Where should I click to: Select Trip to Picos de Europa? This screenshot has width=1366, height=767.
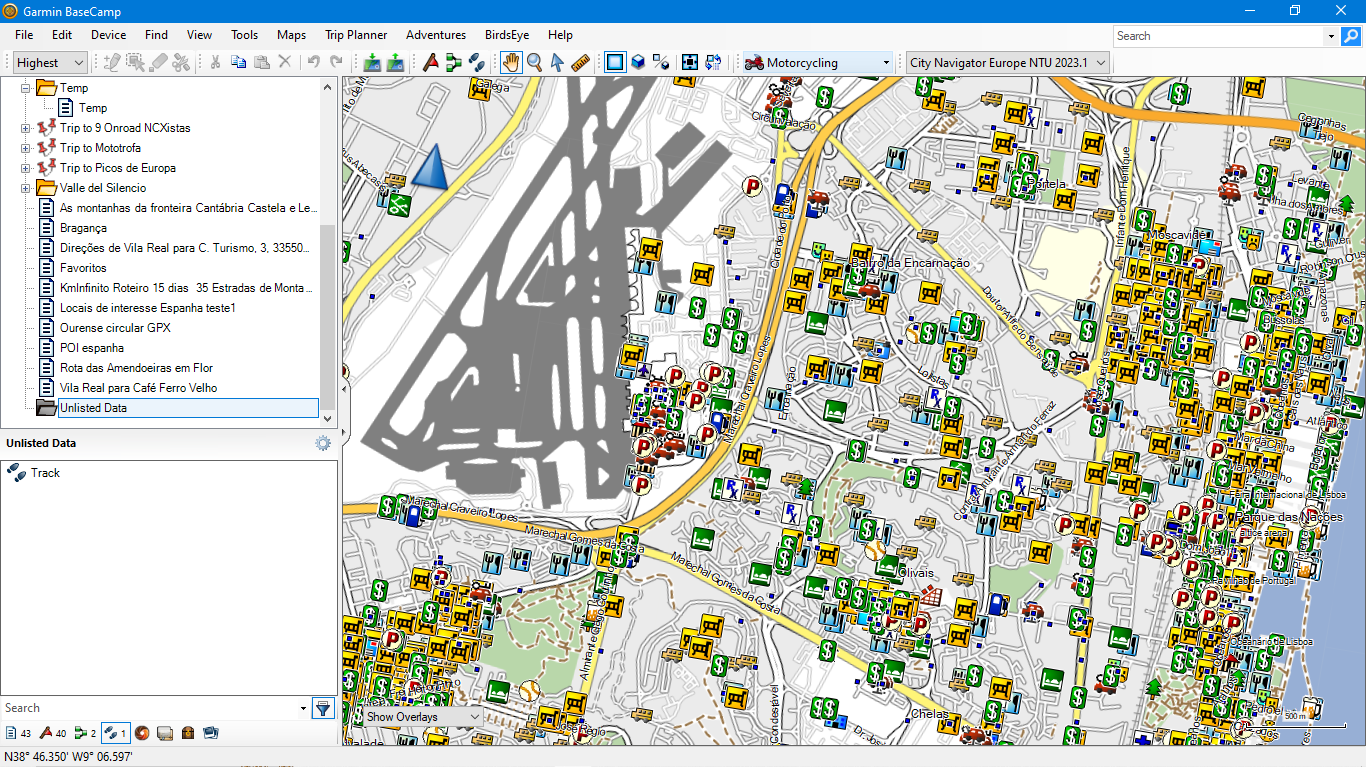click(x=117, y=168)
